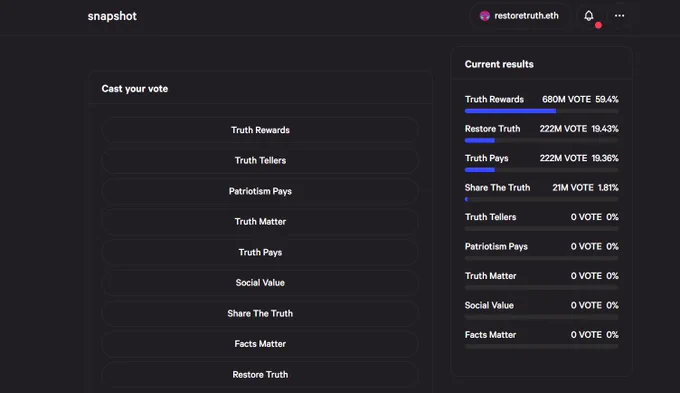The image size is (680, 393).
Task: Open the three-dot more options menu
Action: (619, 16)
